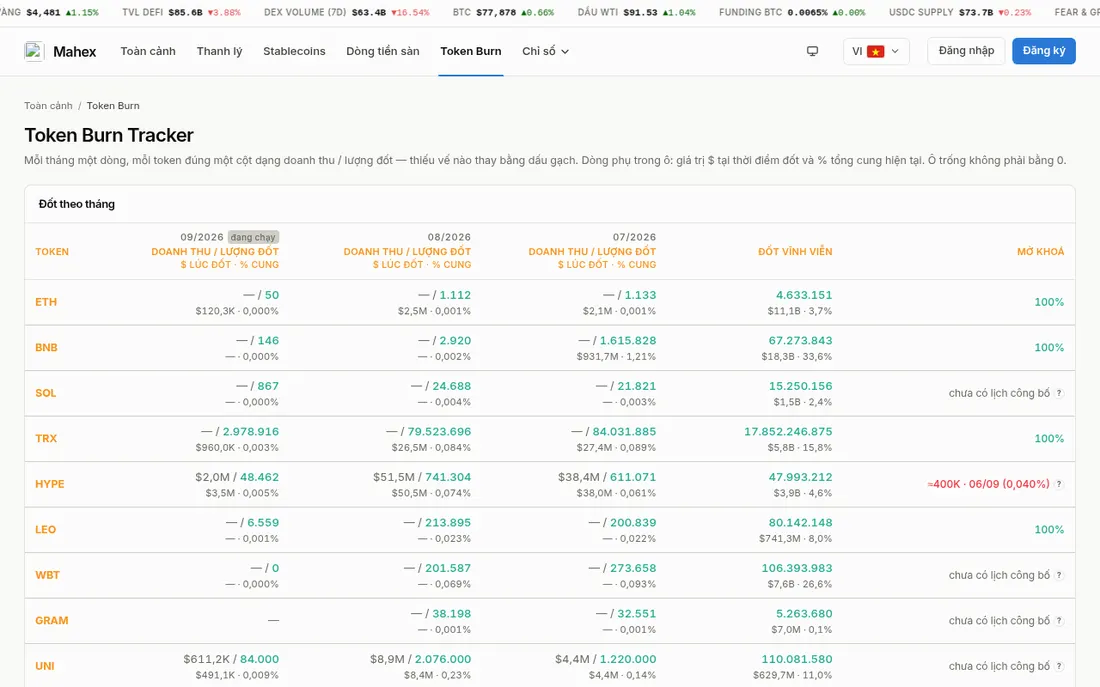Click LEO token link
This screenshot has width=1100, height=687.
[46, 530]
